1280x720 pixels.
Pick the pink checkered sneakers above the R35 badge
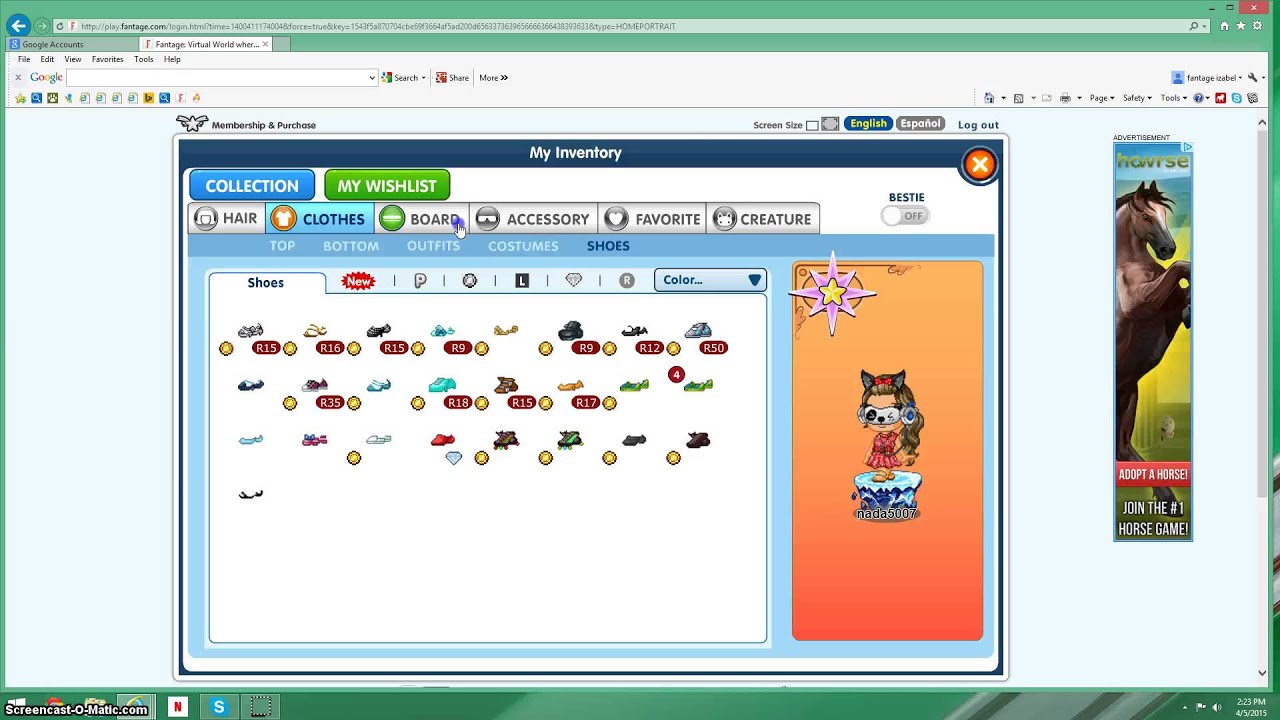[315, 385]
